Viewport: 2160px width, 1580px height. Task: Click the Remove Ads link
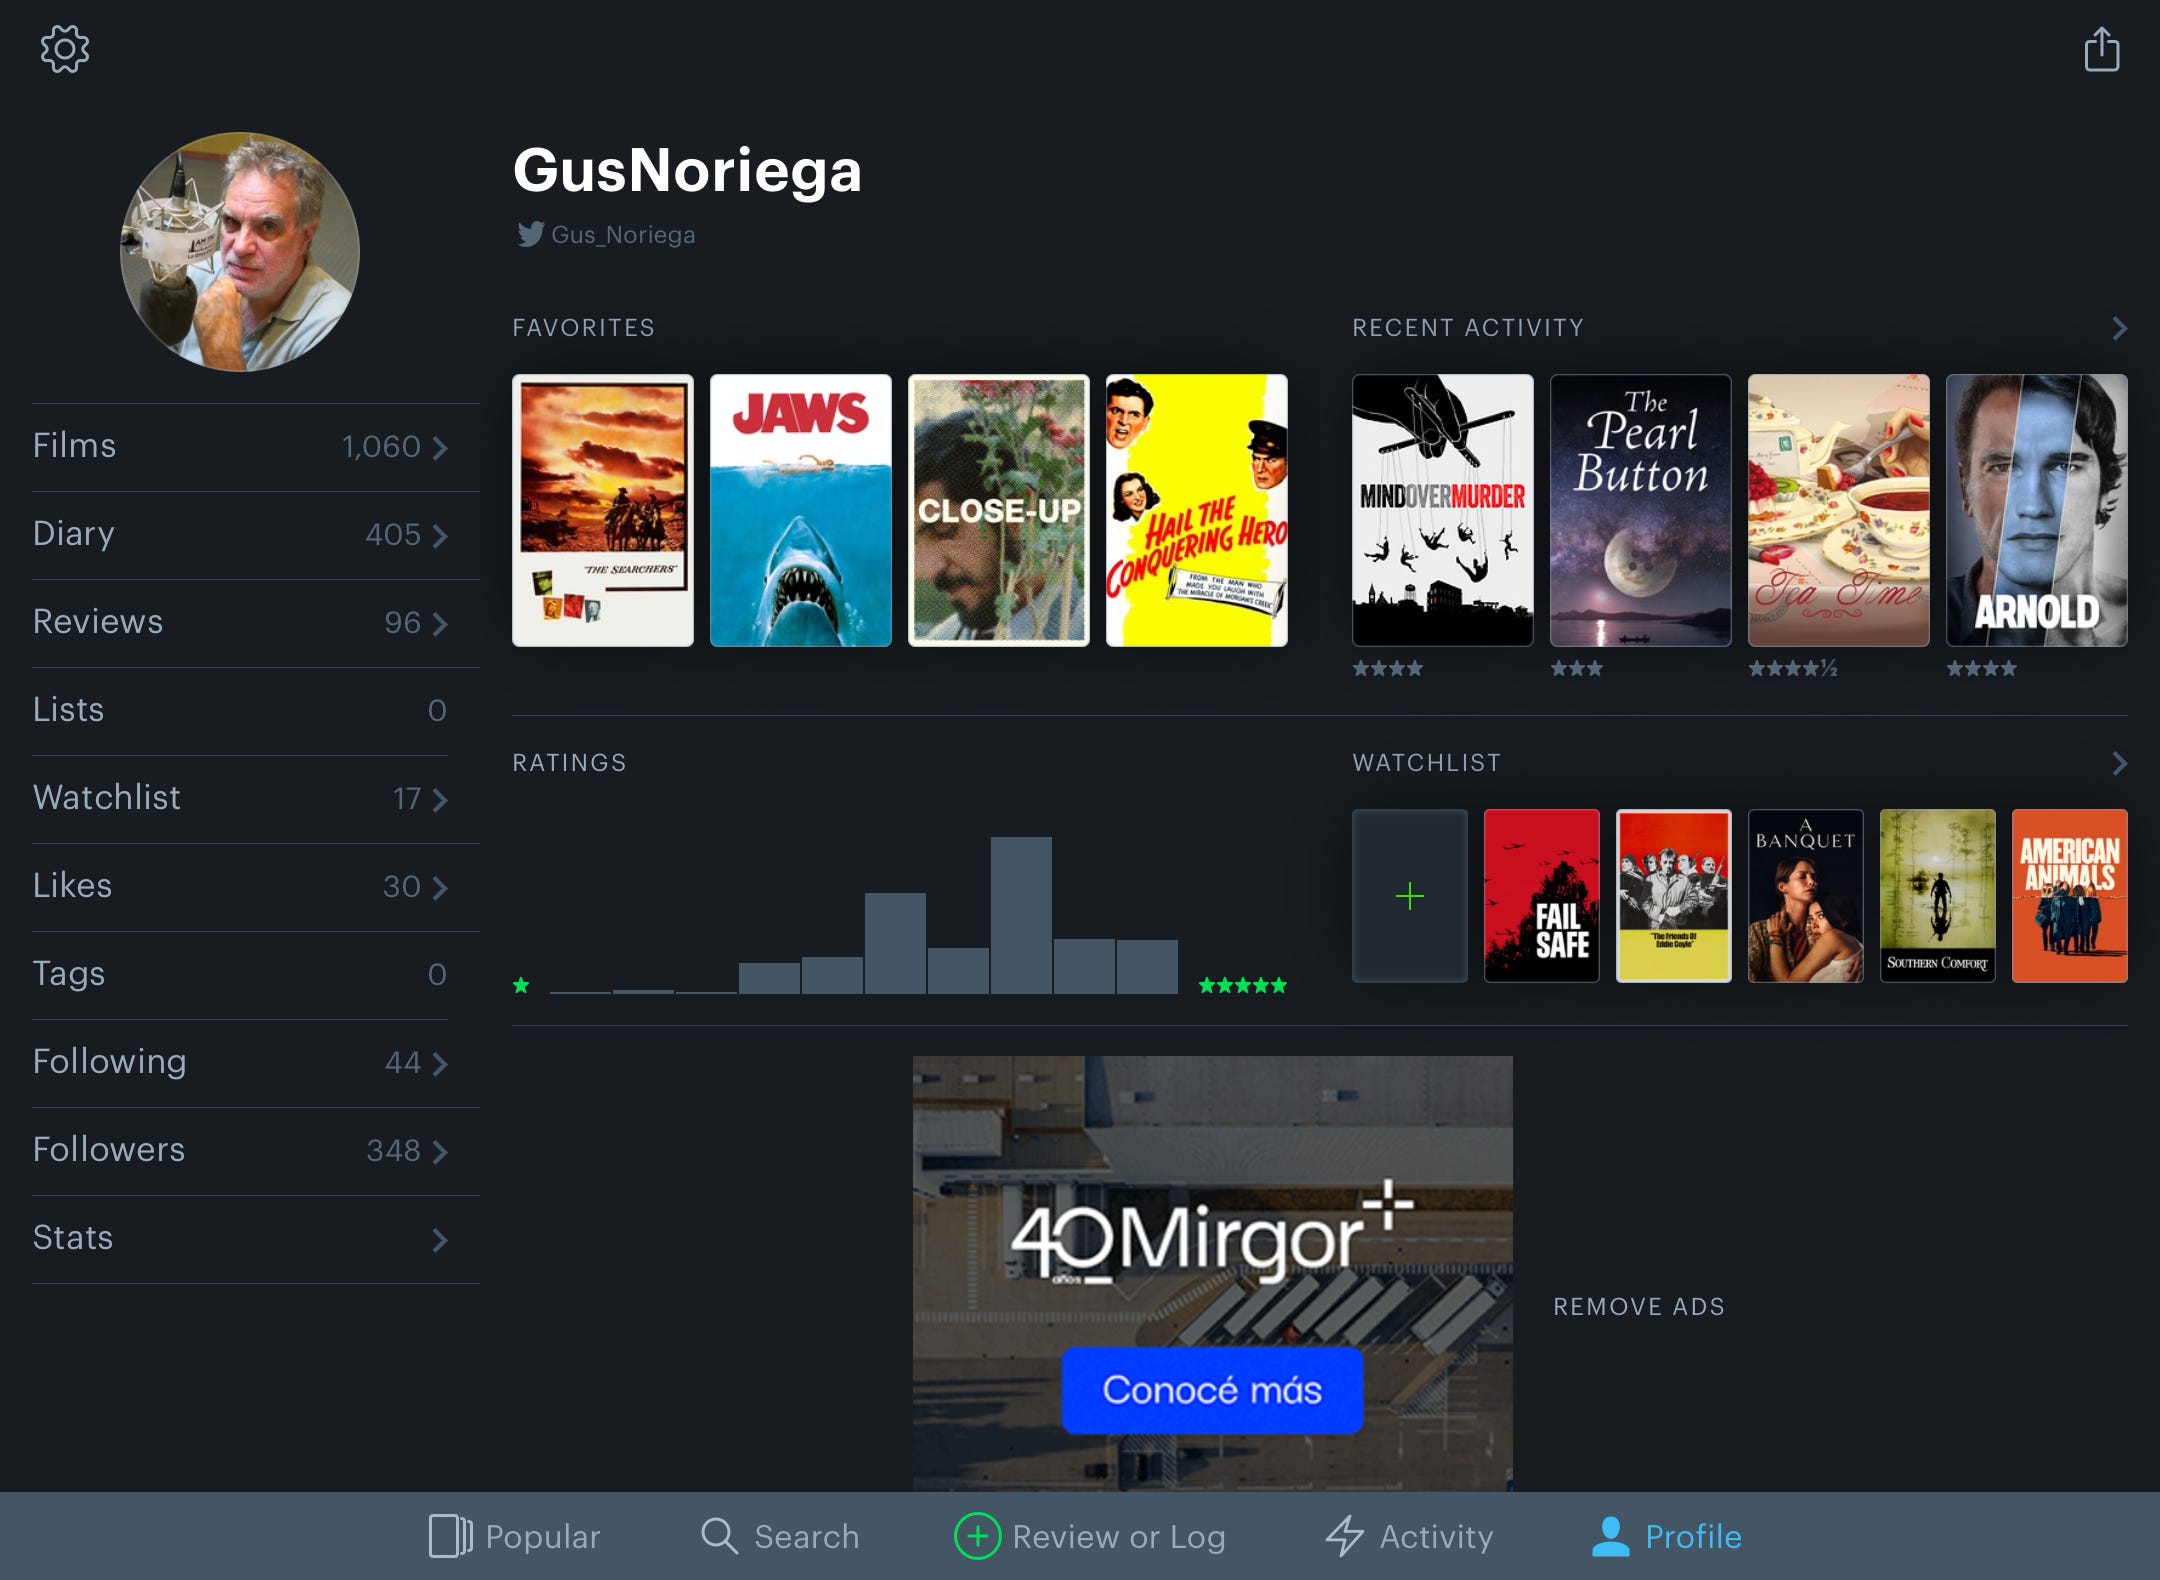click(x=1638, y=1306)
